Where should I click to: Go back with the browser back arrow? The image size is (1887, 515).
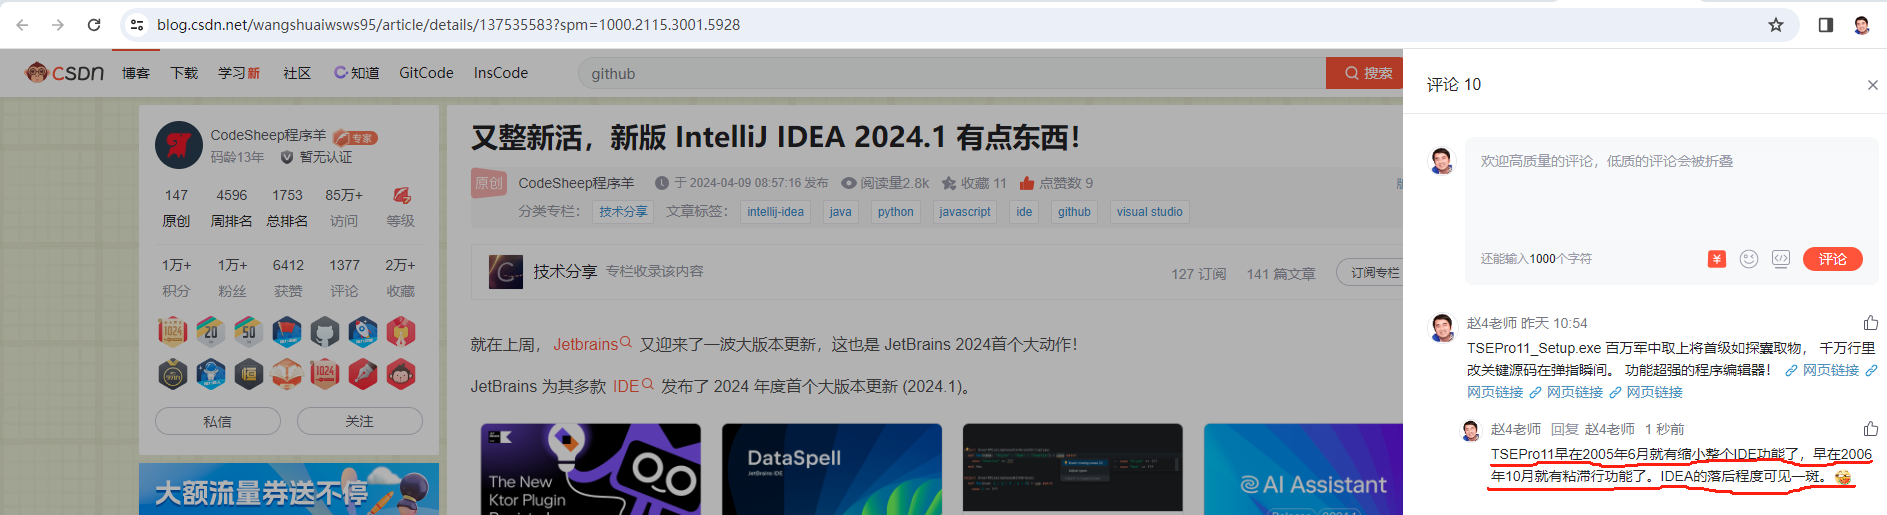(x=22, y=25)
